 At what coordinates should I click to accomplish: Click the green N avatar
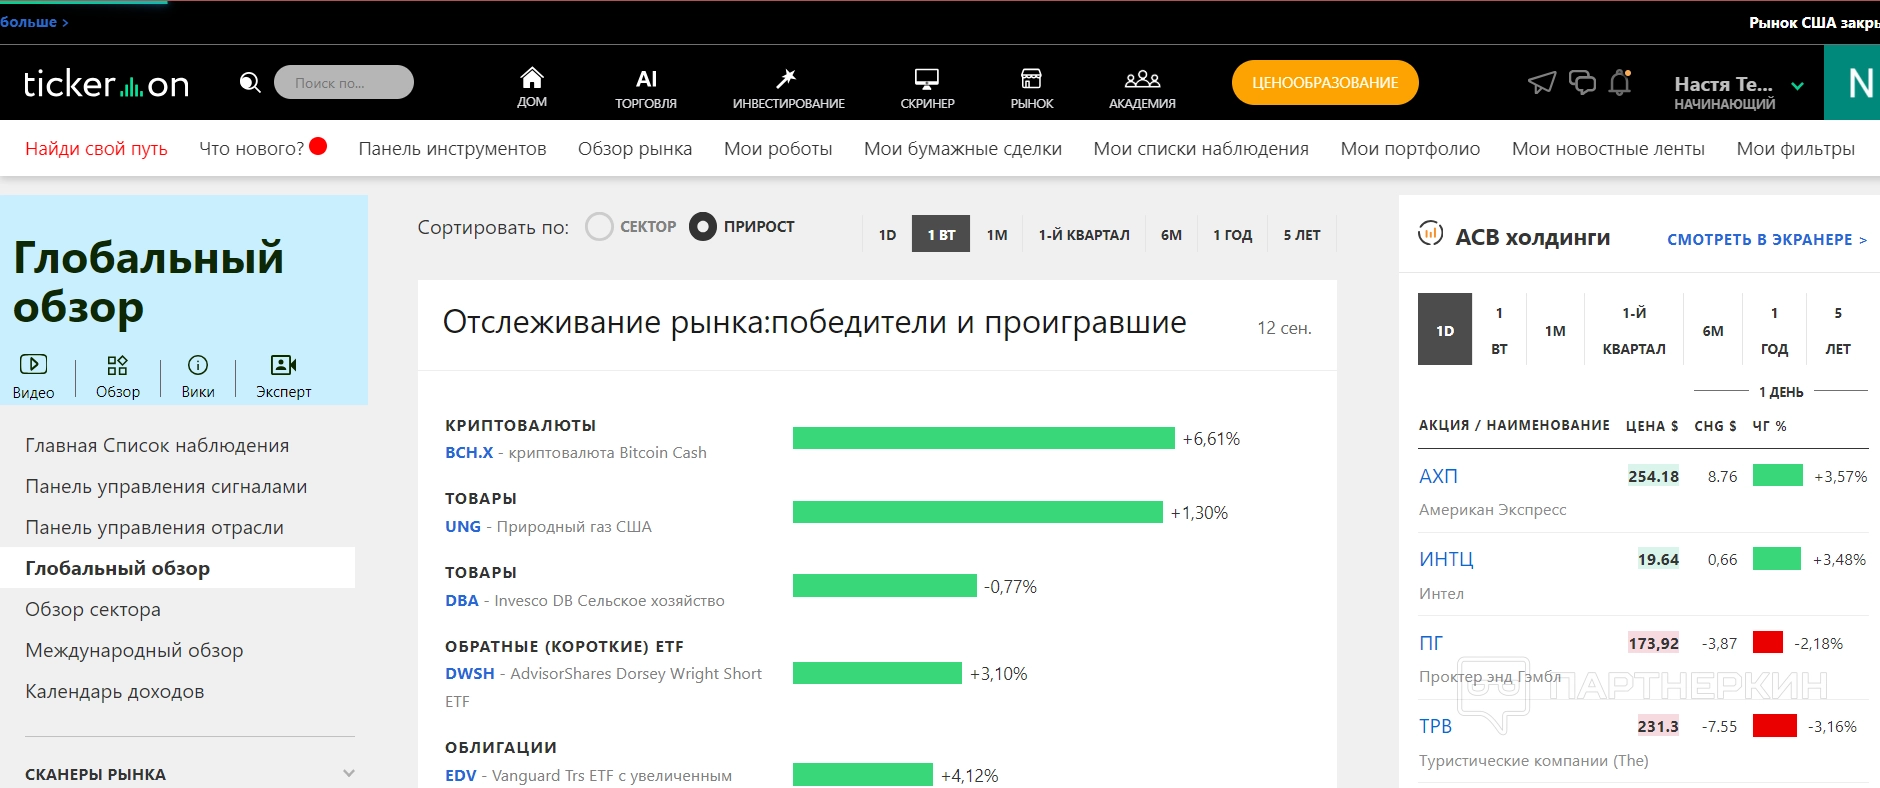(x=1853, y=82)
